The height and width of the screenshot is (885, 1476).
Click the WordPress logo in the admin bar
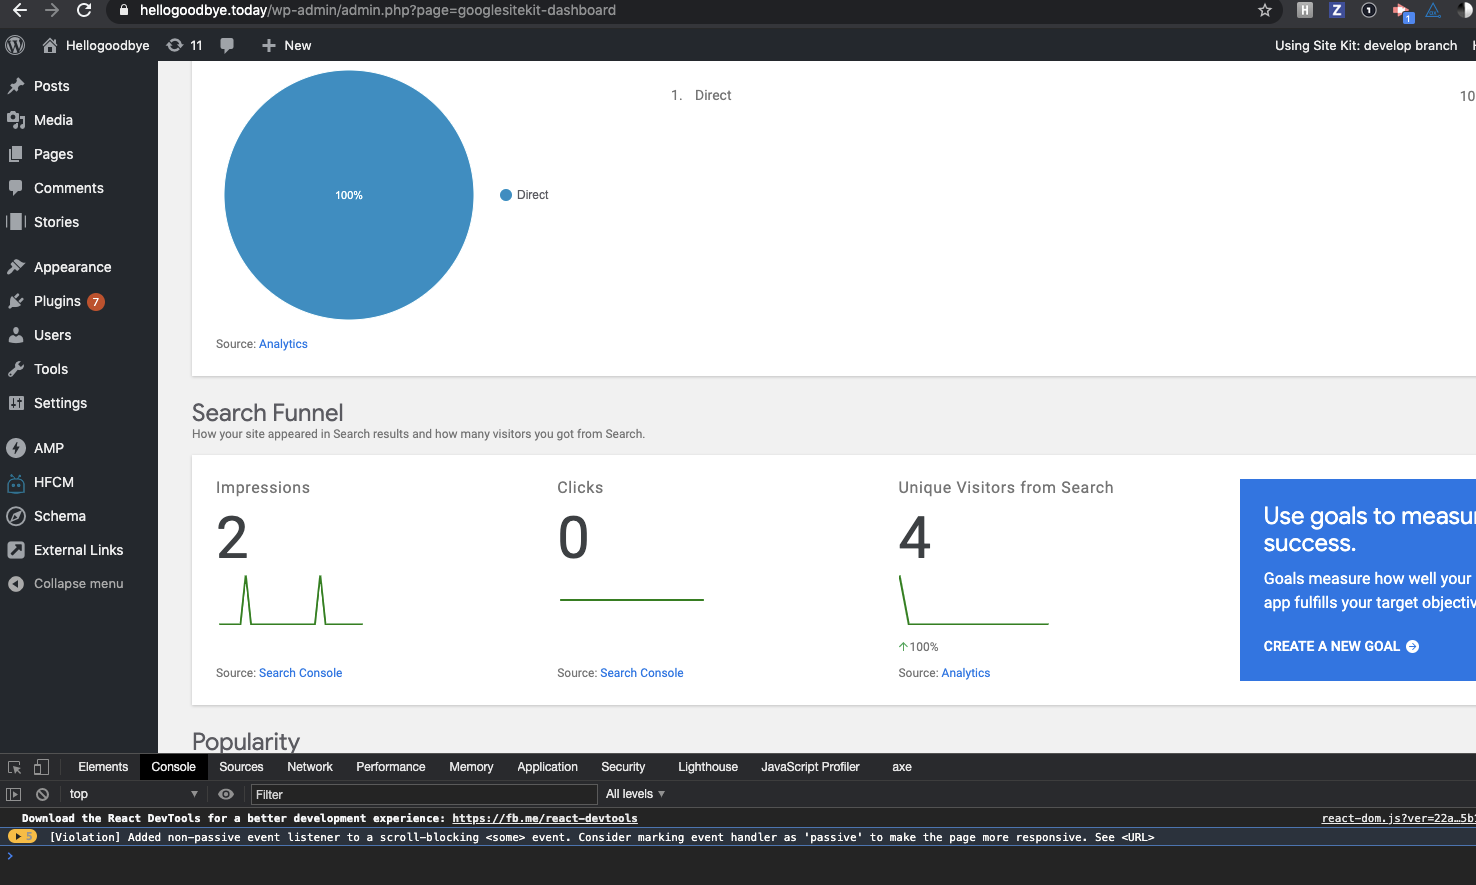click(15, 45)
